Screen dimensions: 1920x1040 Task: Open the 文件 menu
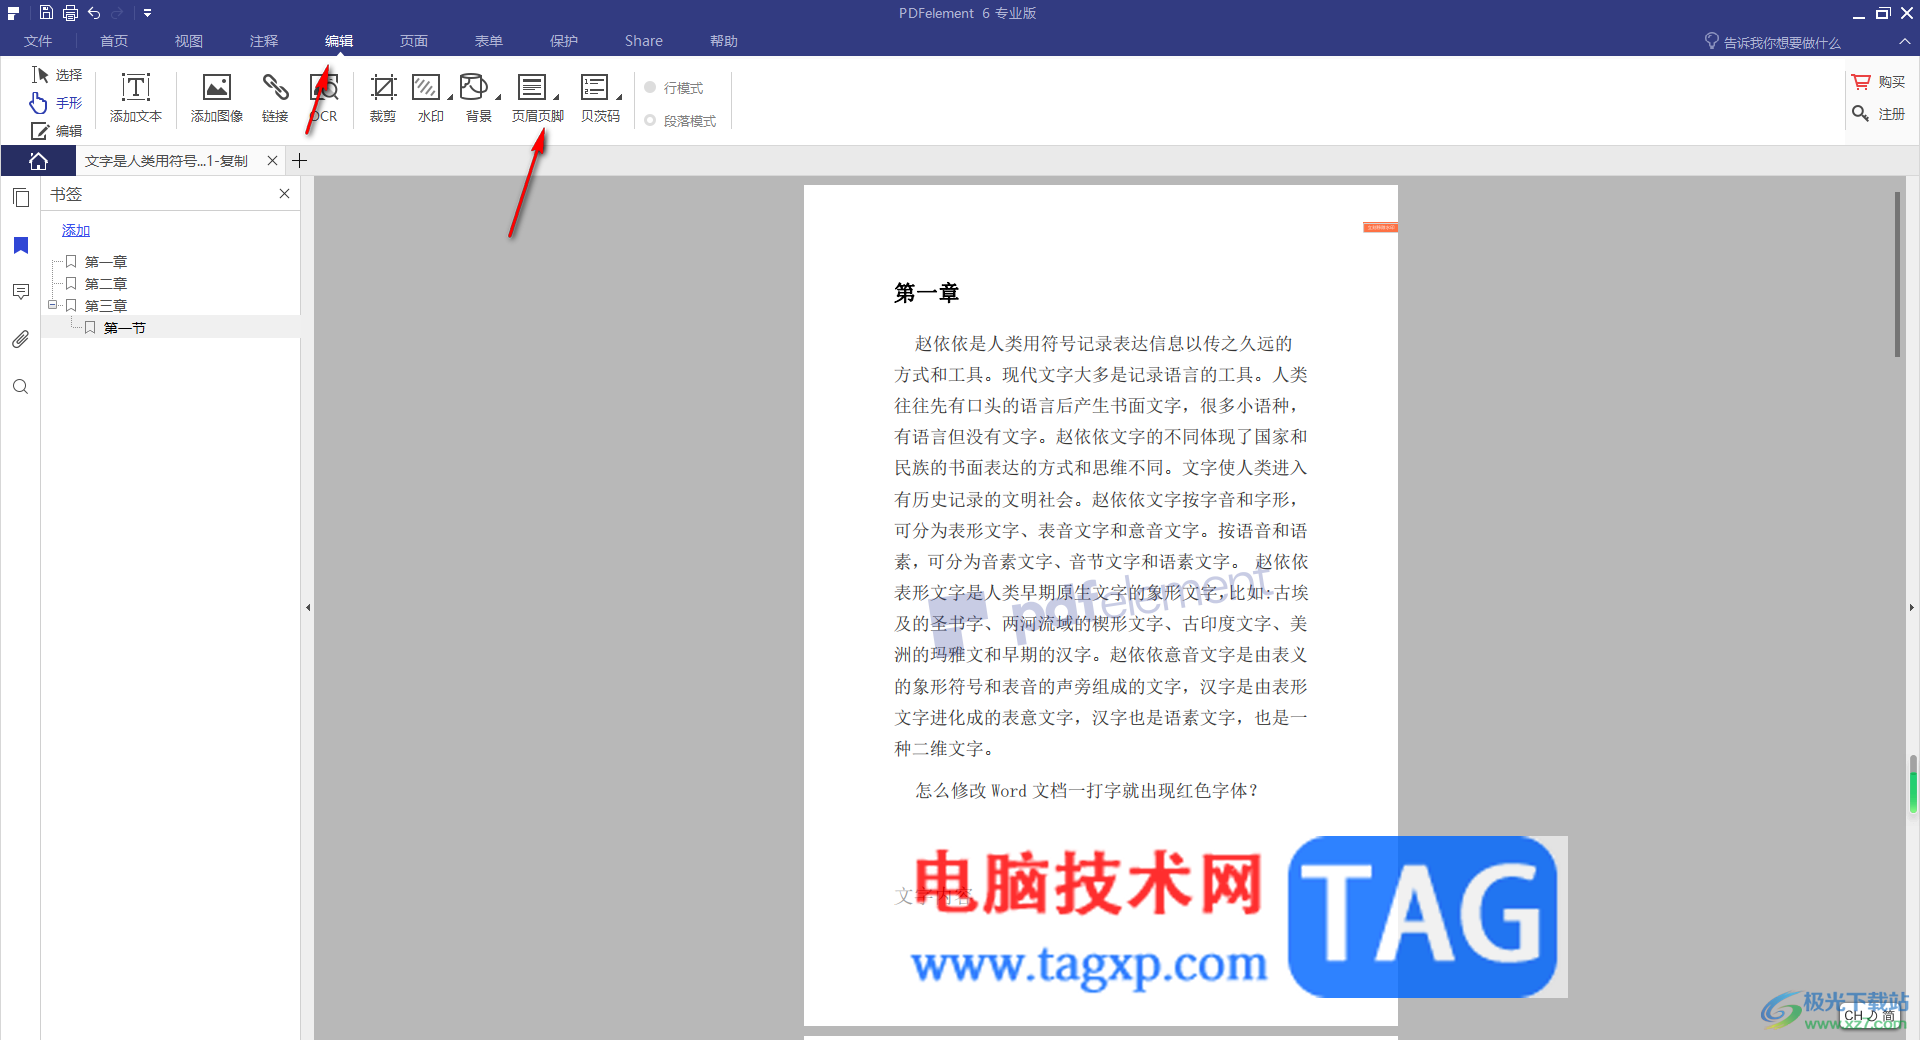click(38, 41)
